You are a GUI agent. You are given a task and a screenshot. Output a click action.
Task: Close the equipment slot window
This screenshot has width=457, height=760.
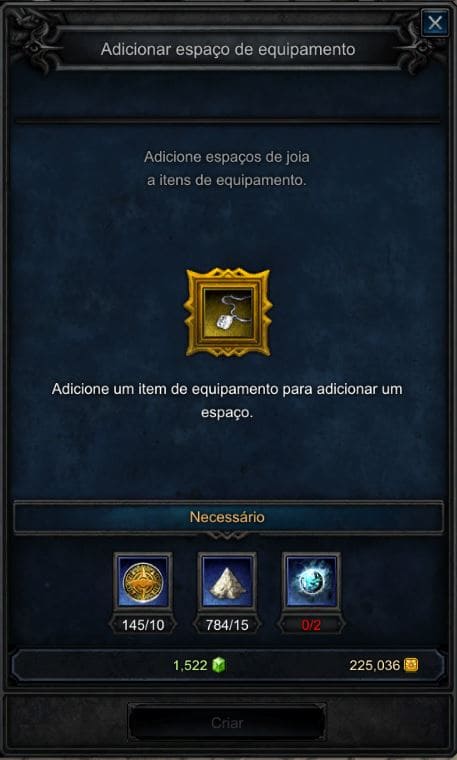(435, 23)
